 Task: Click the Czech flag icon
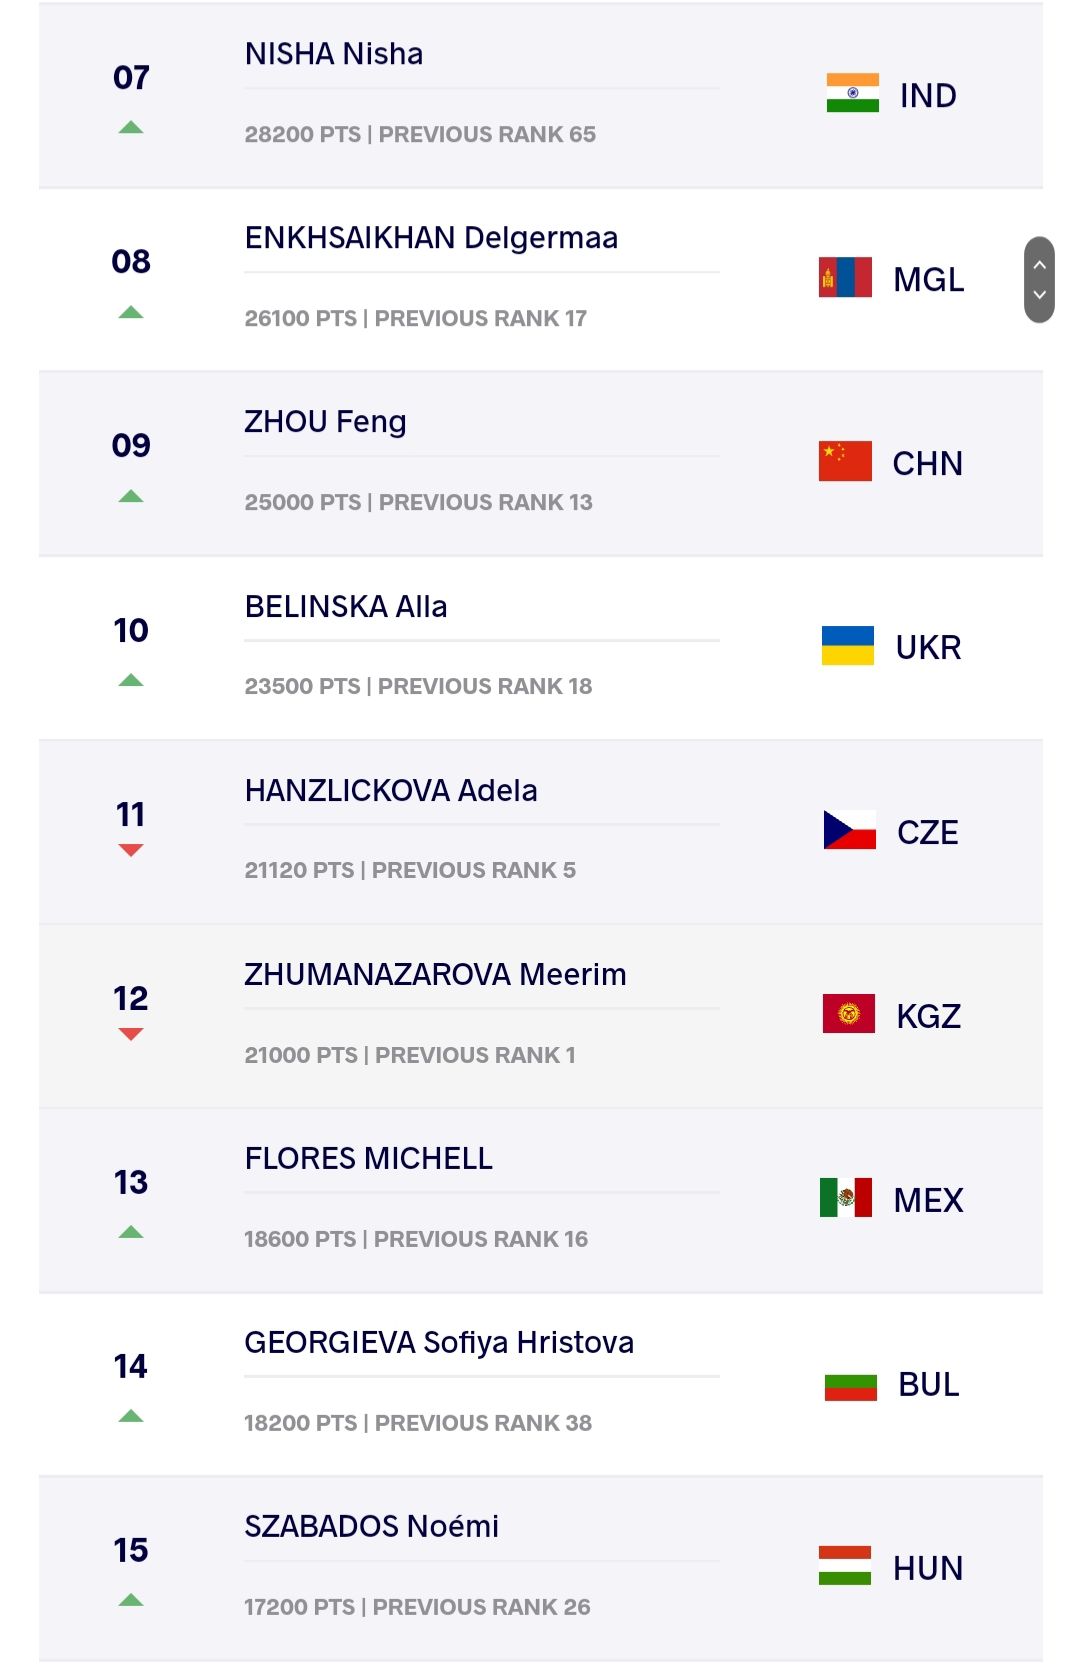(x=849, y=830)
